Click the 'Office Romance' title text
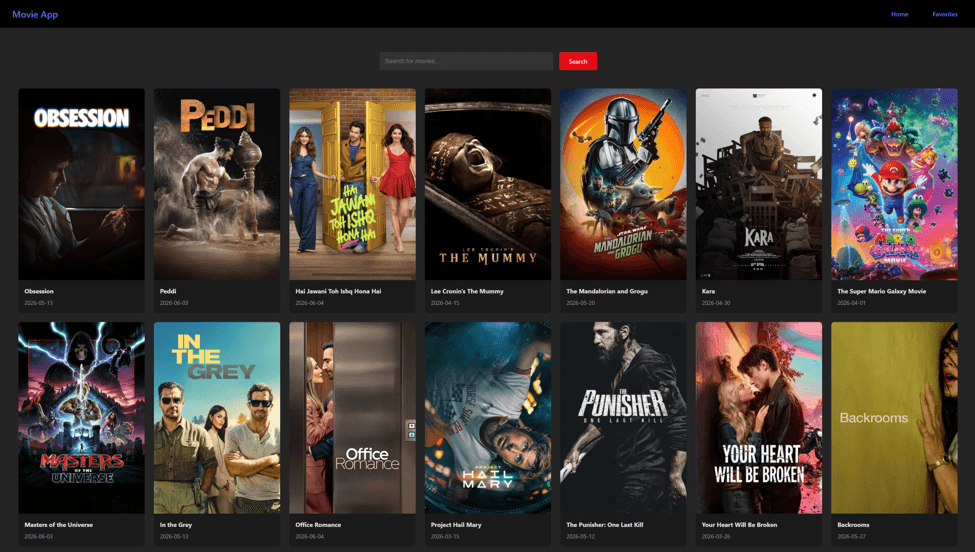 pyautogui.click(x=318, y=525)
